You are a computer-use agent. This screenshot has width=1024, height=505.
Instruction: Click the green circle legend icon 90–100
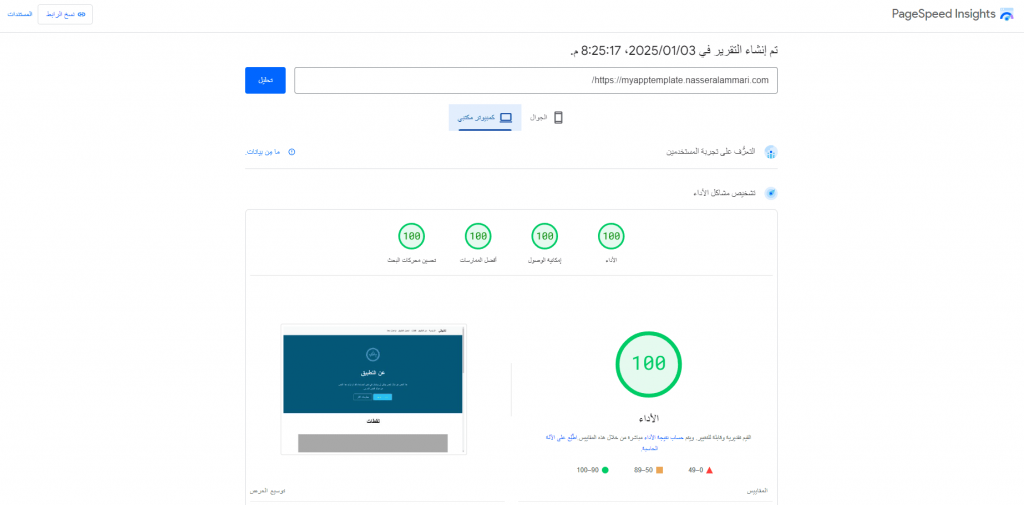[x=605, y=470]
